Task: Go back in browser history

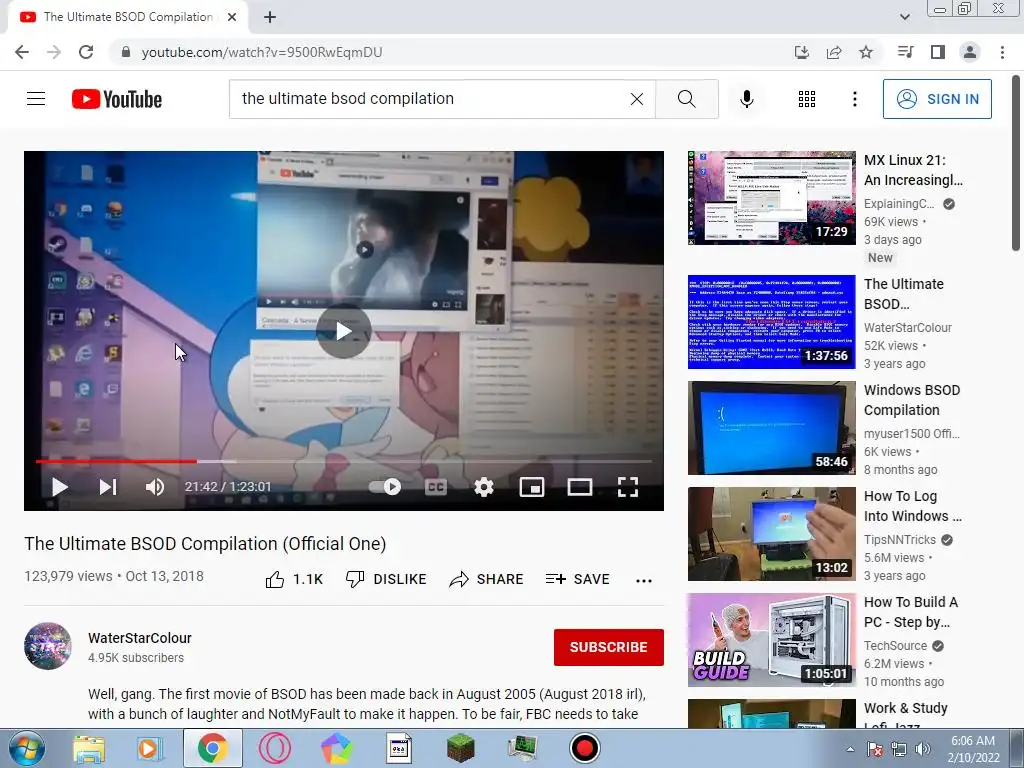Action: coord(22,52)
